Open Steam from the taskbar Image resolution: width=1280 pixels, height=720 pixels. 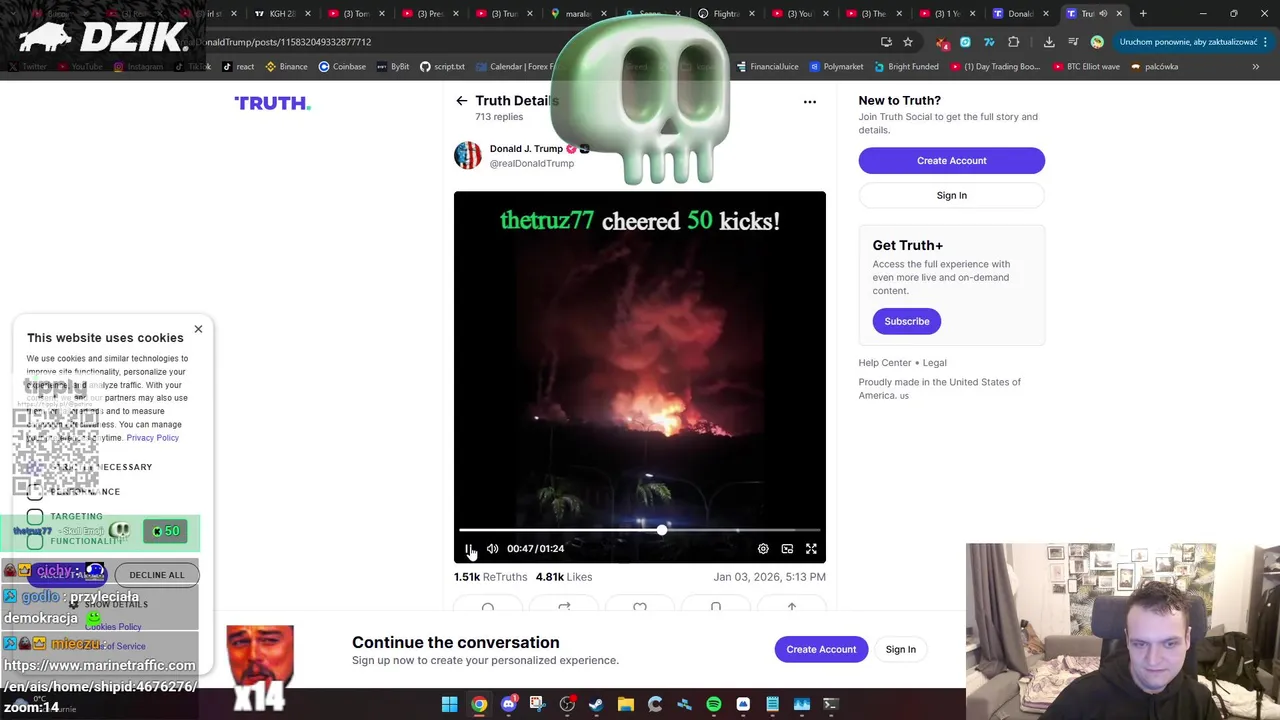[596, 704]
